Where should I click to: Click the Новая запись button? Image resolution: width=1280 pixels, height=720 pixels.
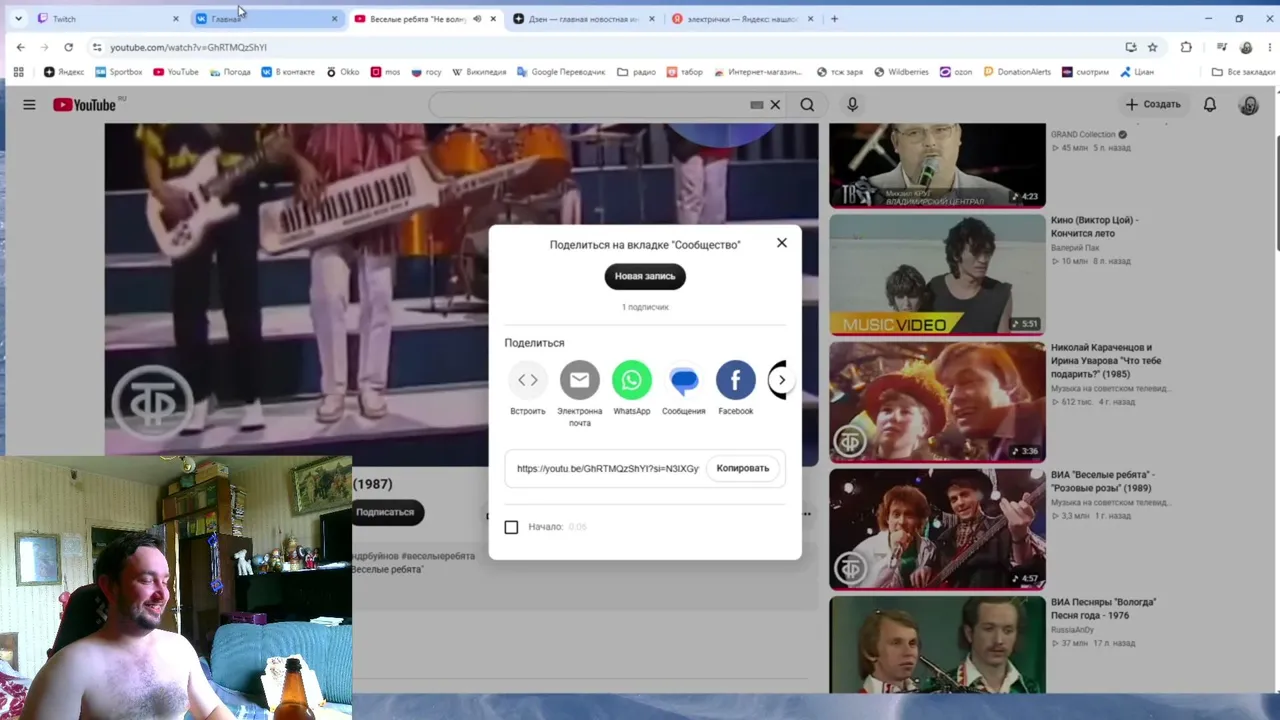(x=645, y=276)
